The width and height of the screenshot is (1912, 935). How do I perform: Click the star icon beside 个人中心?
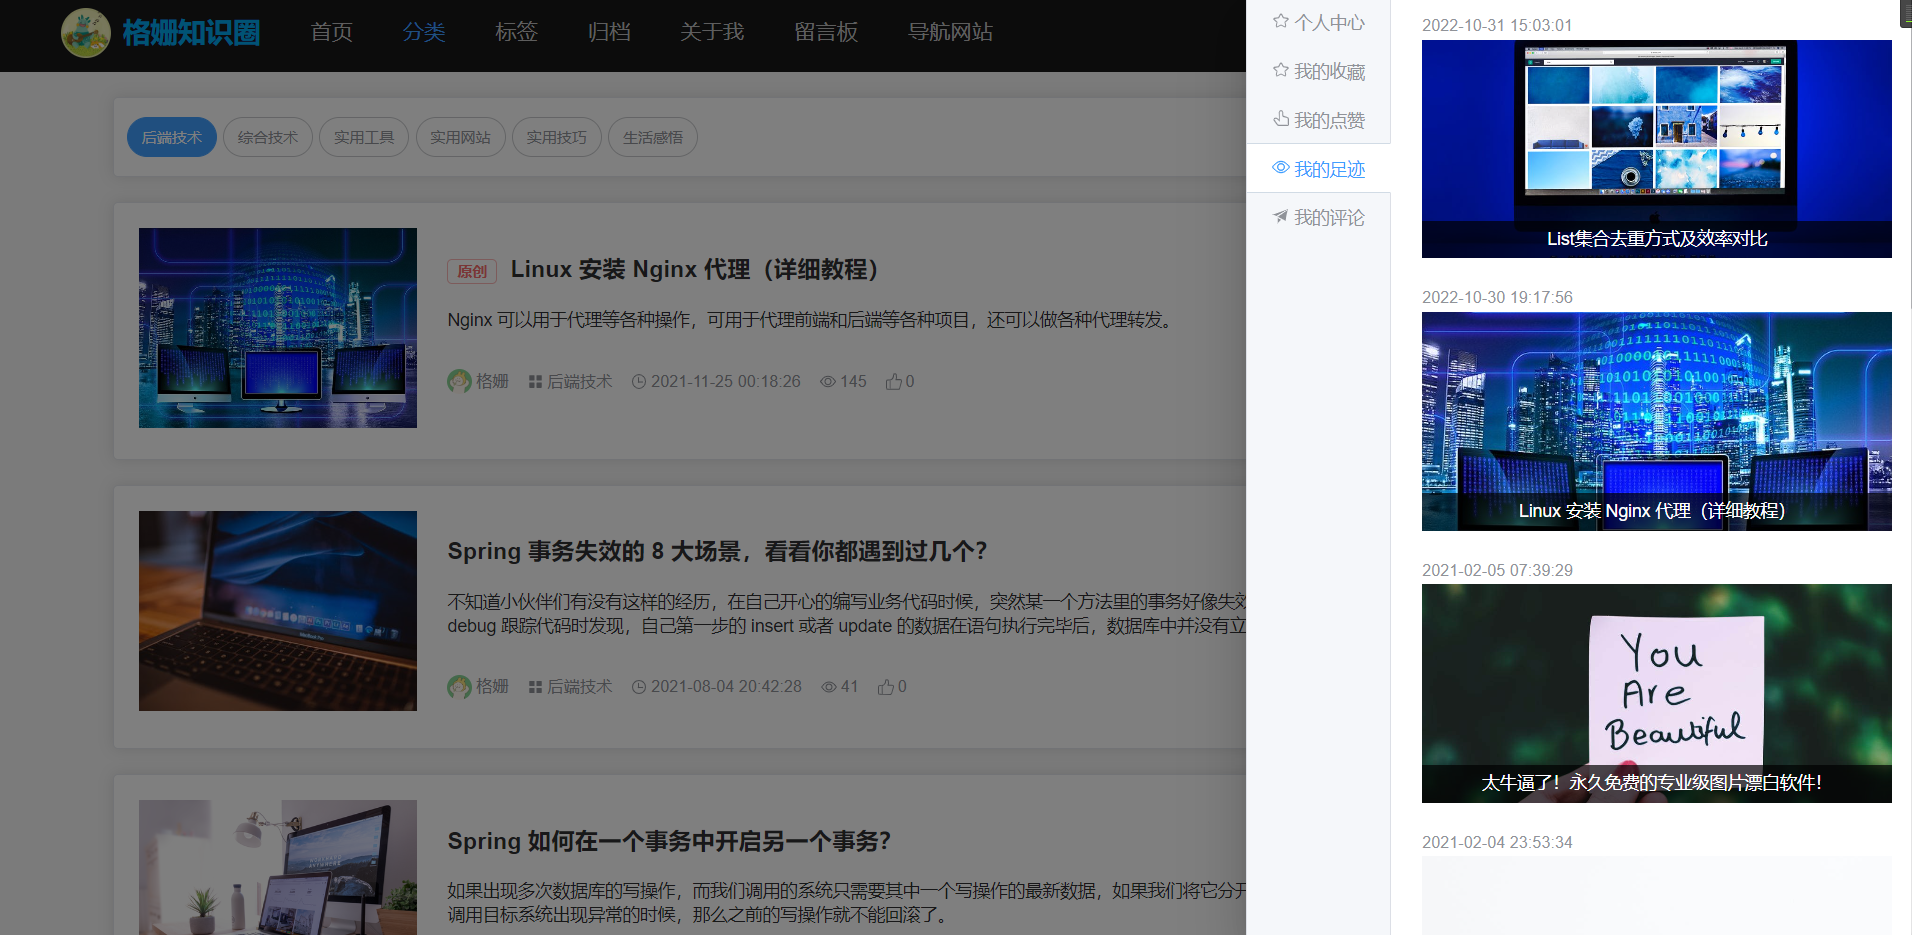click(x=1280, y=21)
